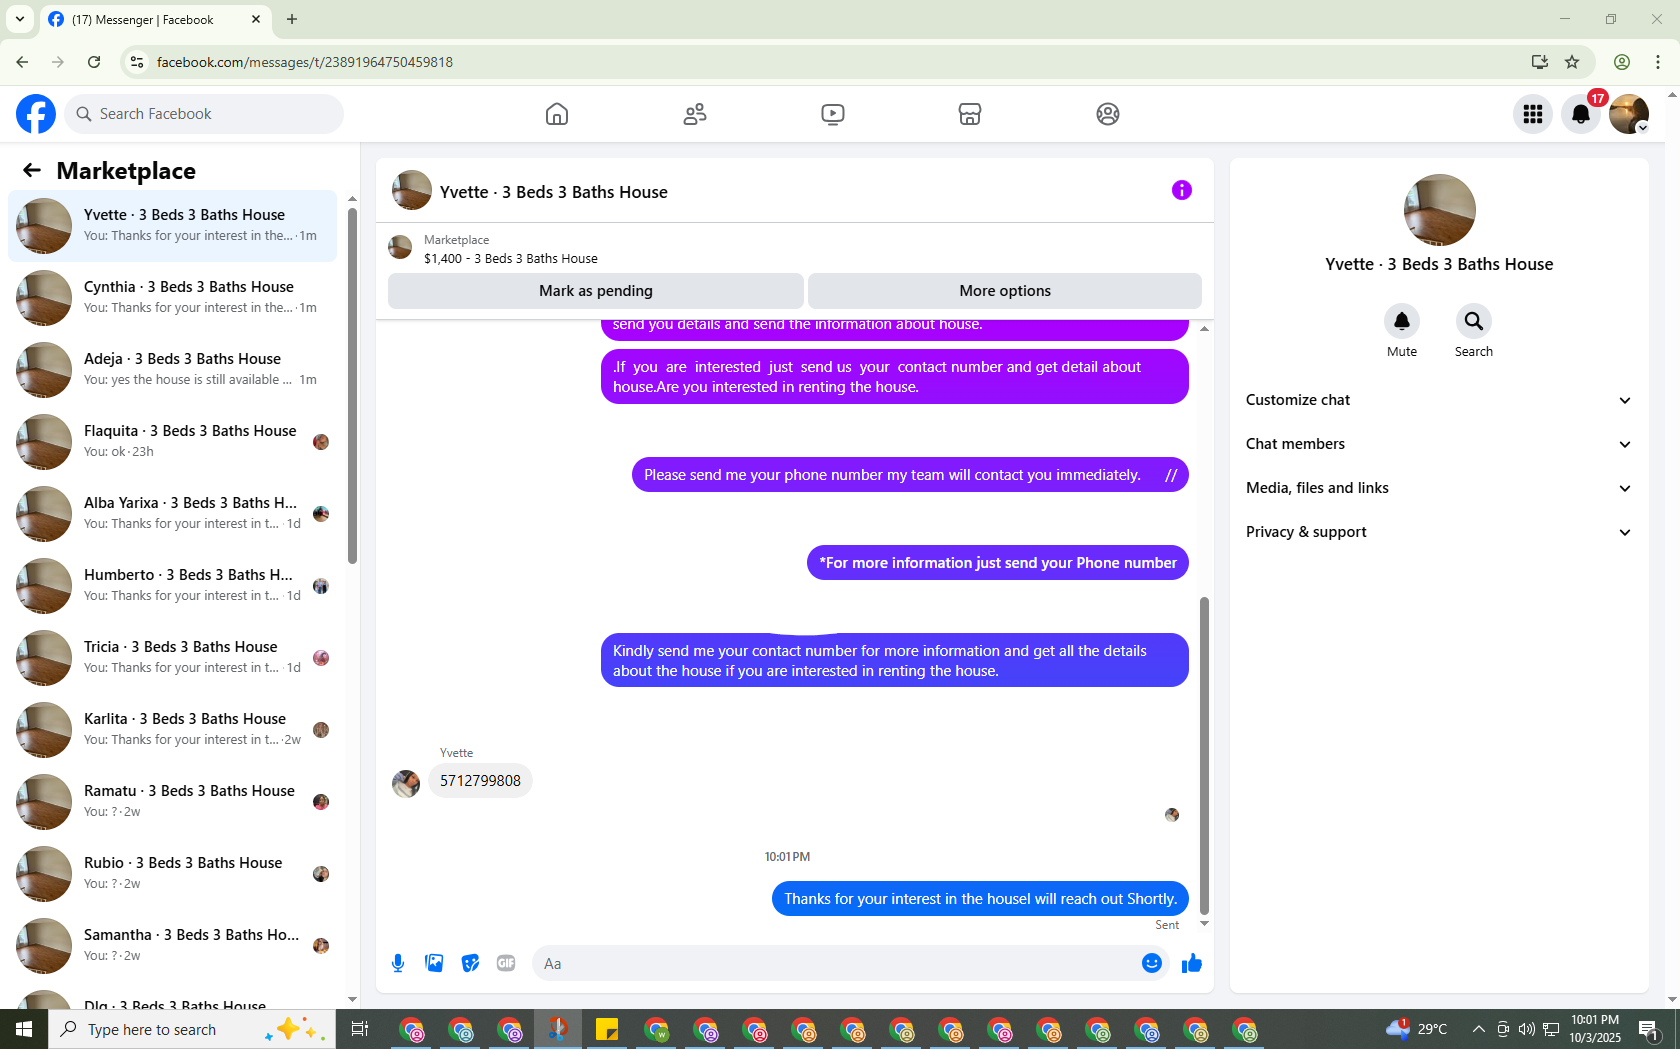This screenshot has width=1680, height=1049.
Task: Open the Samantha conversation
Action: click(x=172, y=946)
